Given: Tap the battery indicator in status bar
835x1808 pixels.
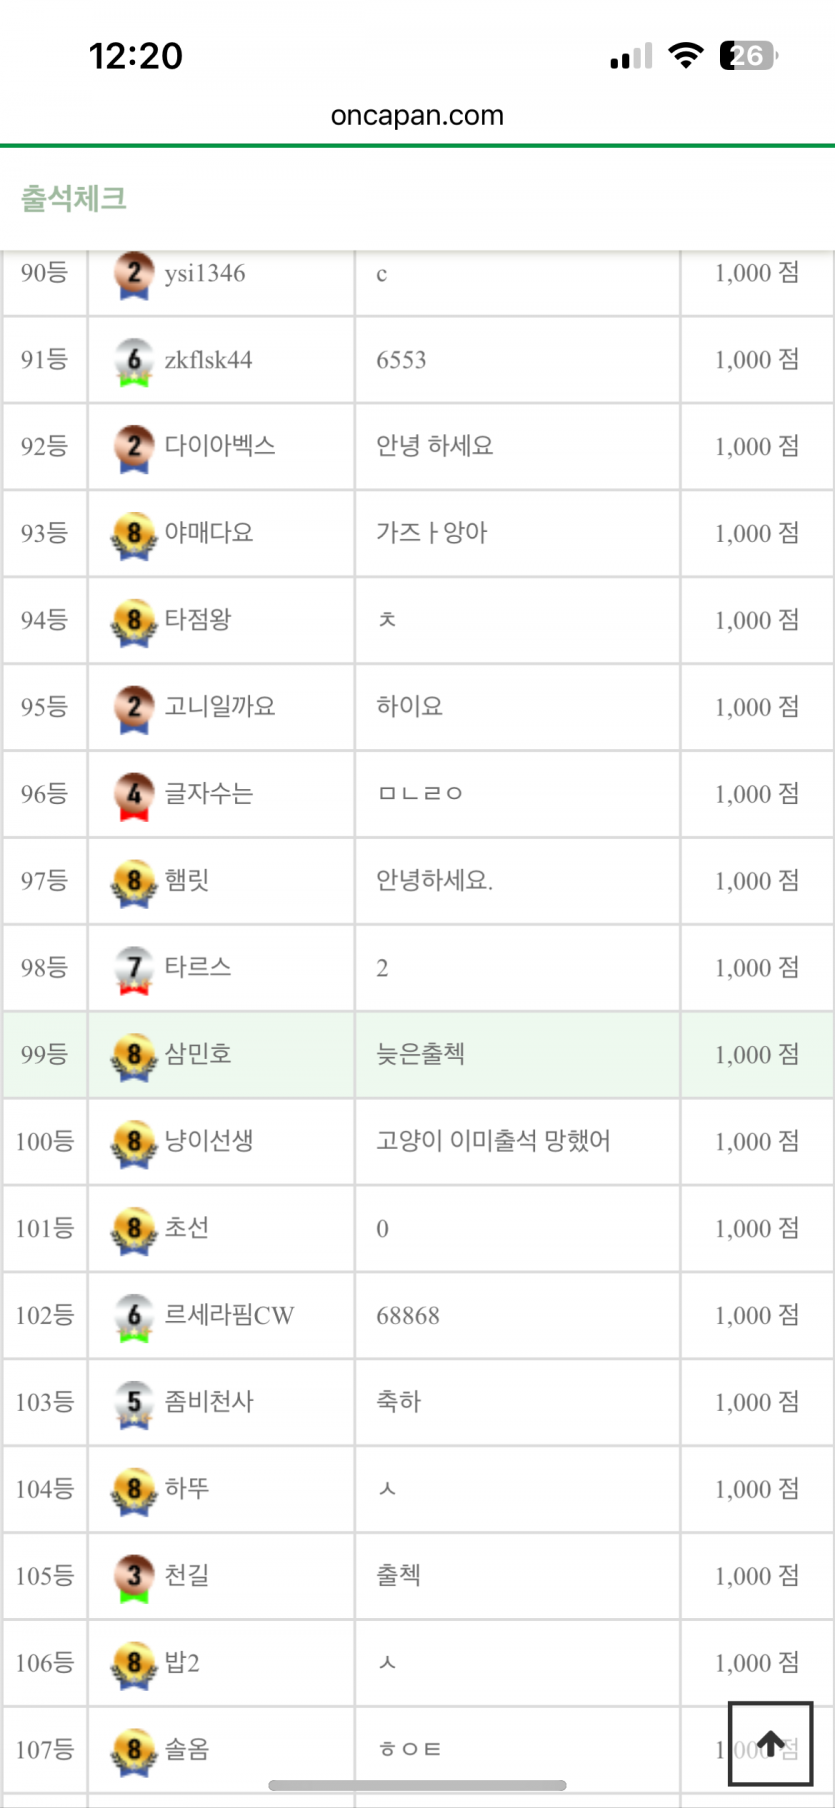Looking at the screenshot, I should pos(749,56).
